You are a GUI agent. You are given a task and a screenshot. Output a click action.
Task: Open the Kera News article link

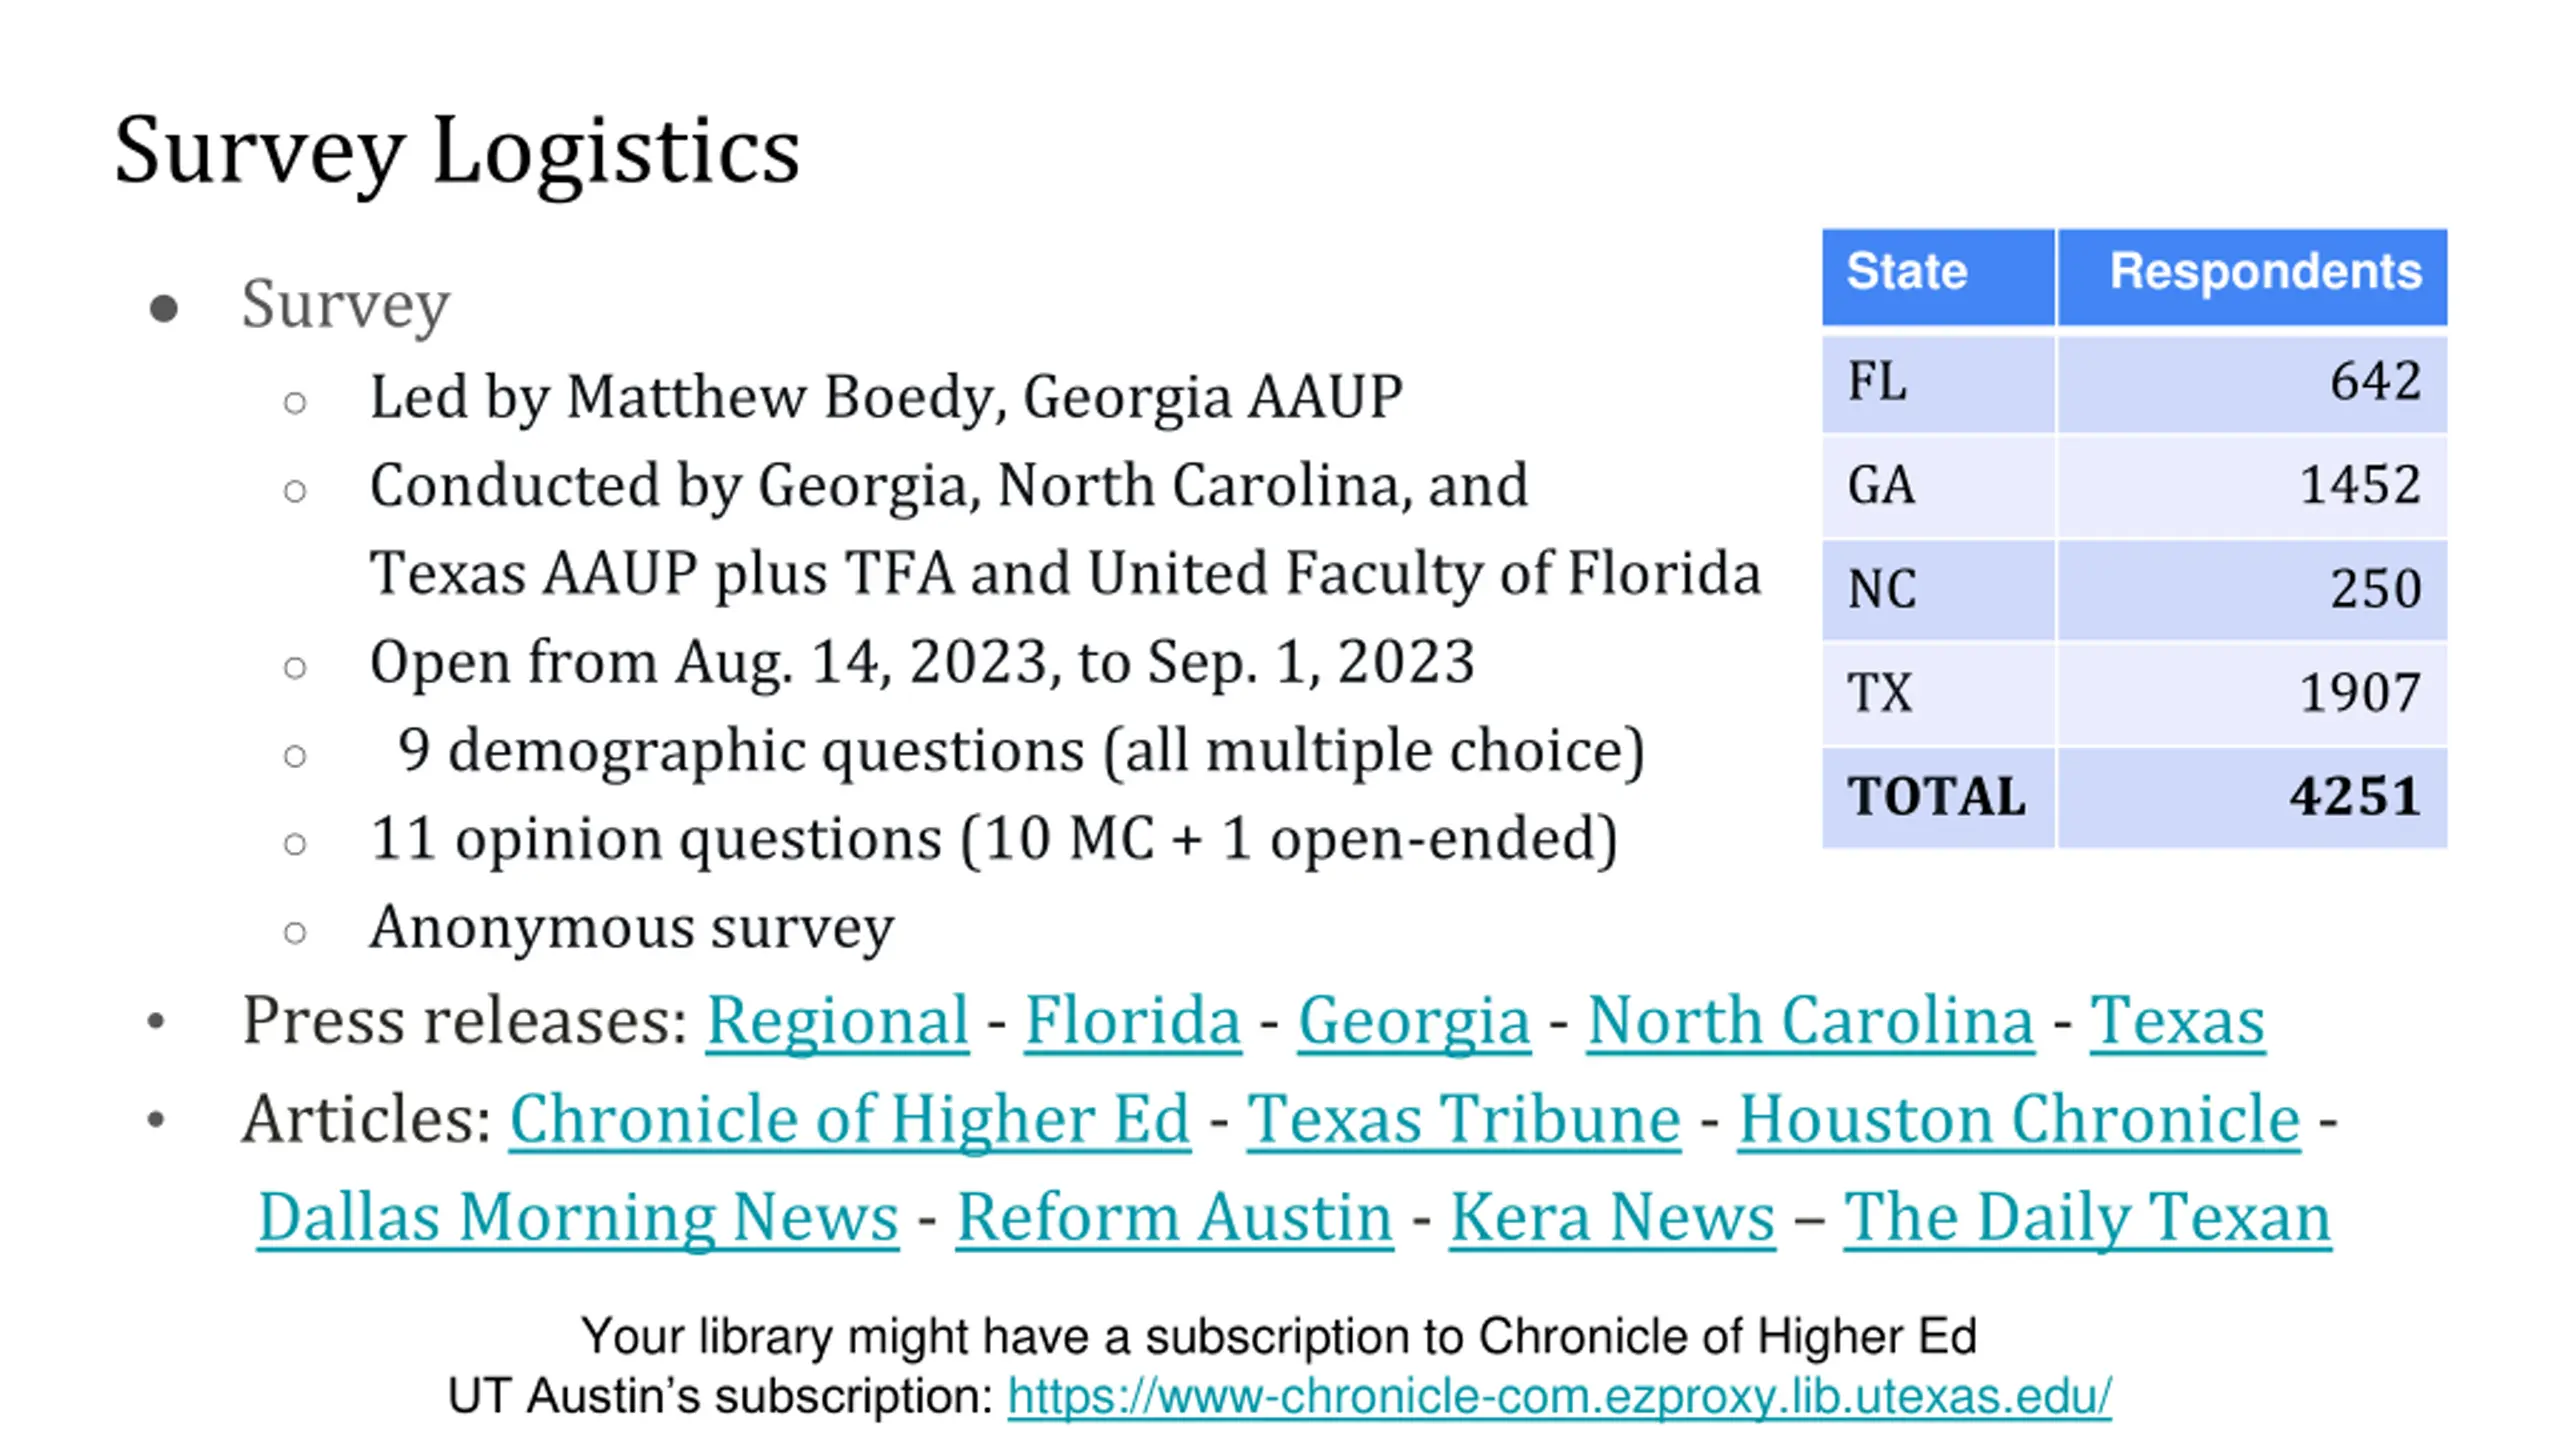click(x=1612, y=1217)
